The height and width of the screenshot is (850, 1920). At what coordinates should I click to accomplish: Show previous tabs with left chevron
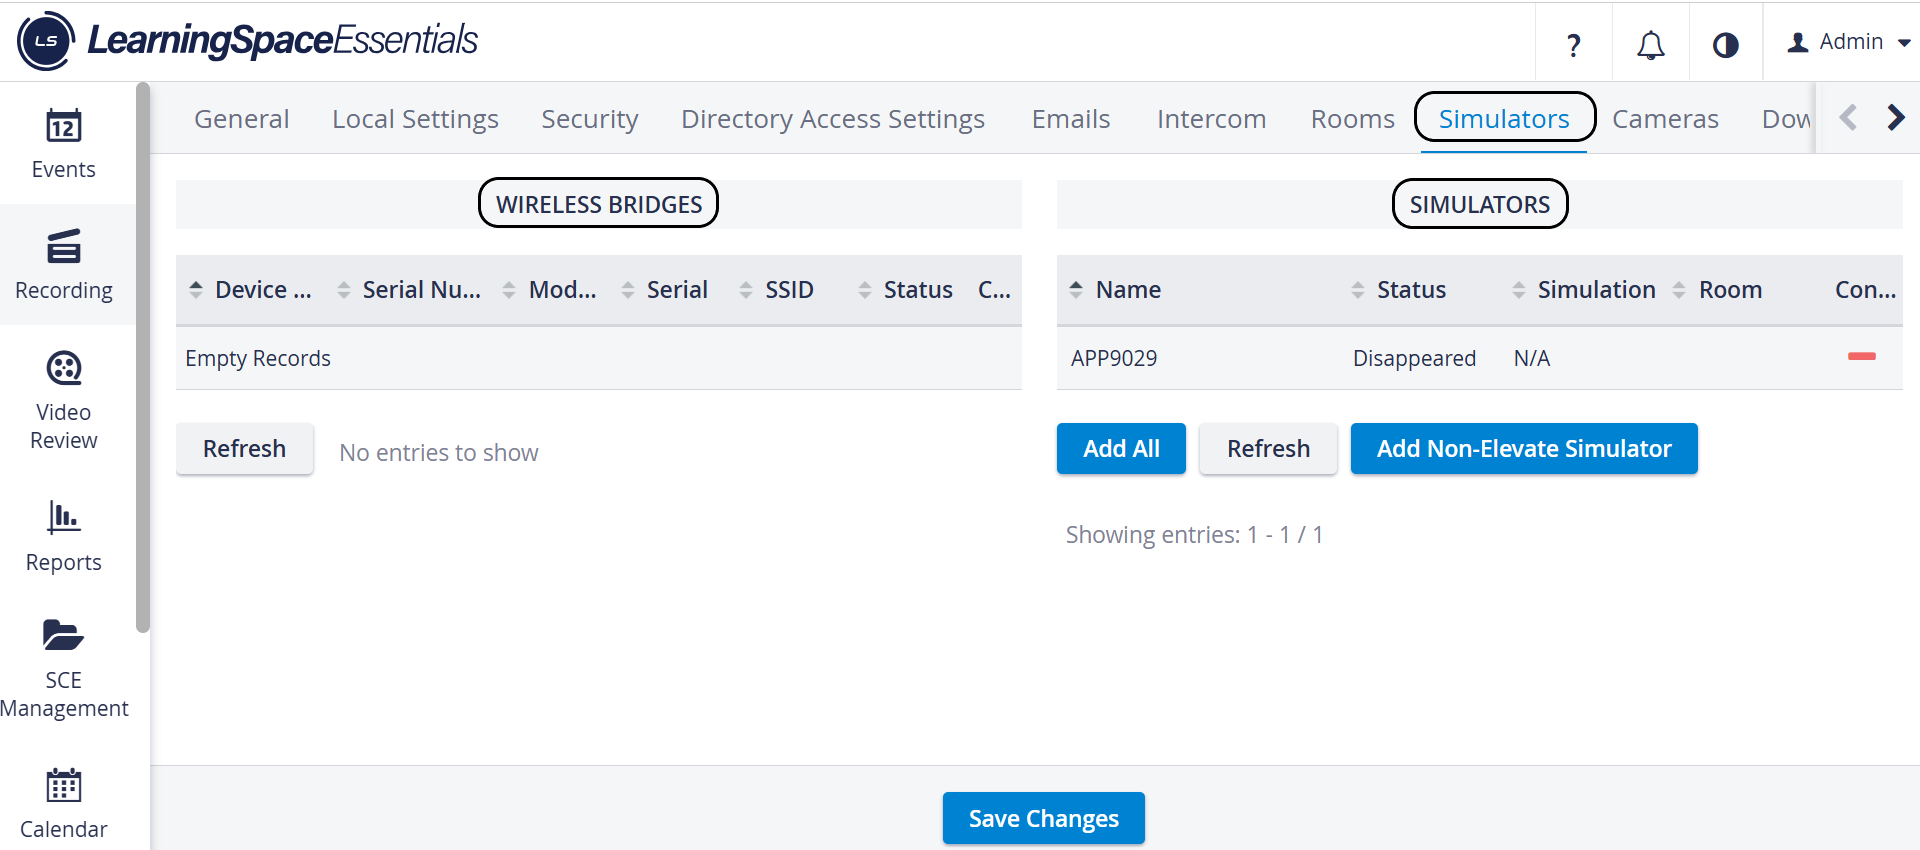1848,118
